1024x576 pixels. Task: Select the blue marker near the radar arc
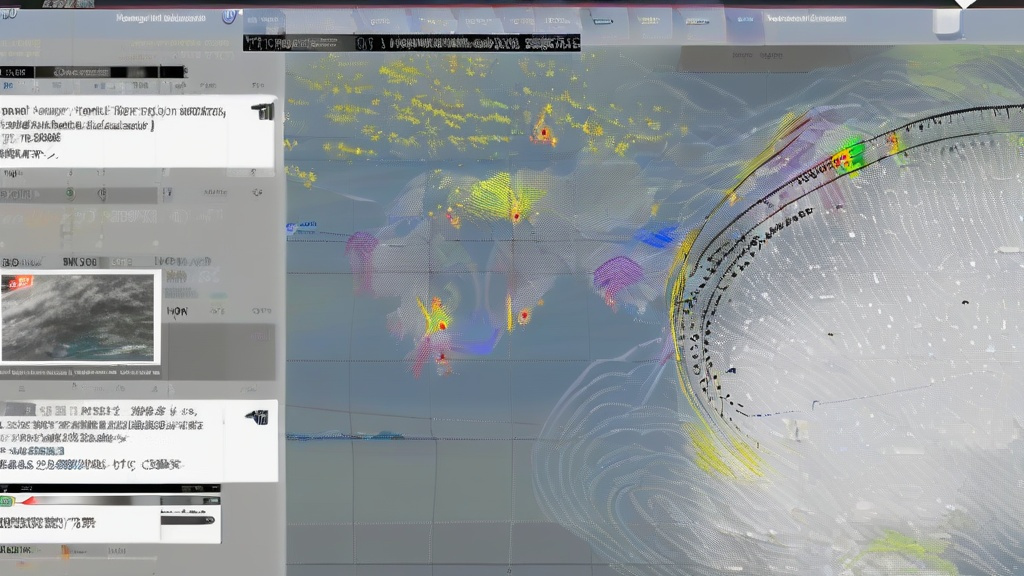click(x=656, y=236)
